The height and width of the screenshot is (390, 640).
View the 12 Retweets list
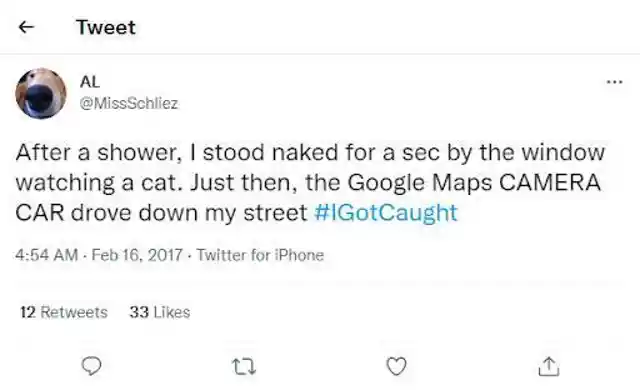[64, 312]
